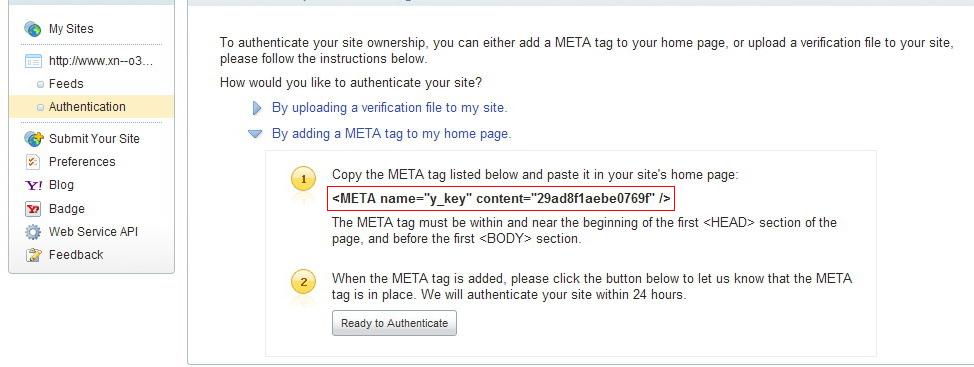The image size is (974, 367).
Task: Open the Feeds sidebar item
Action: pos(66,84)
